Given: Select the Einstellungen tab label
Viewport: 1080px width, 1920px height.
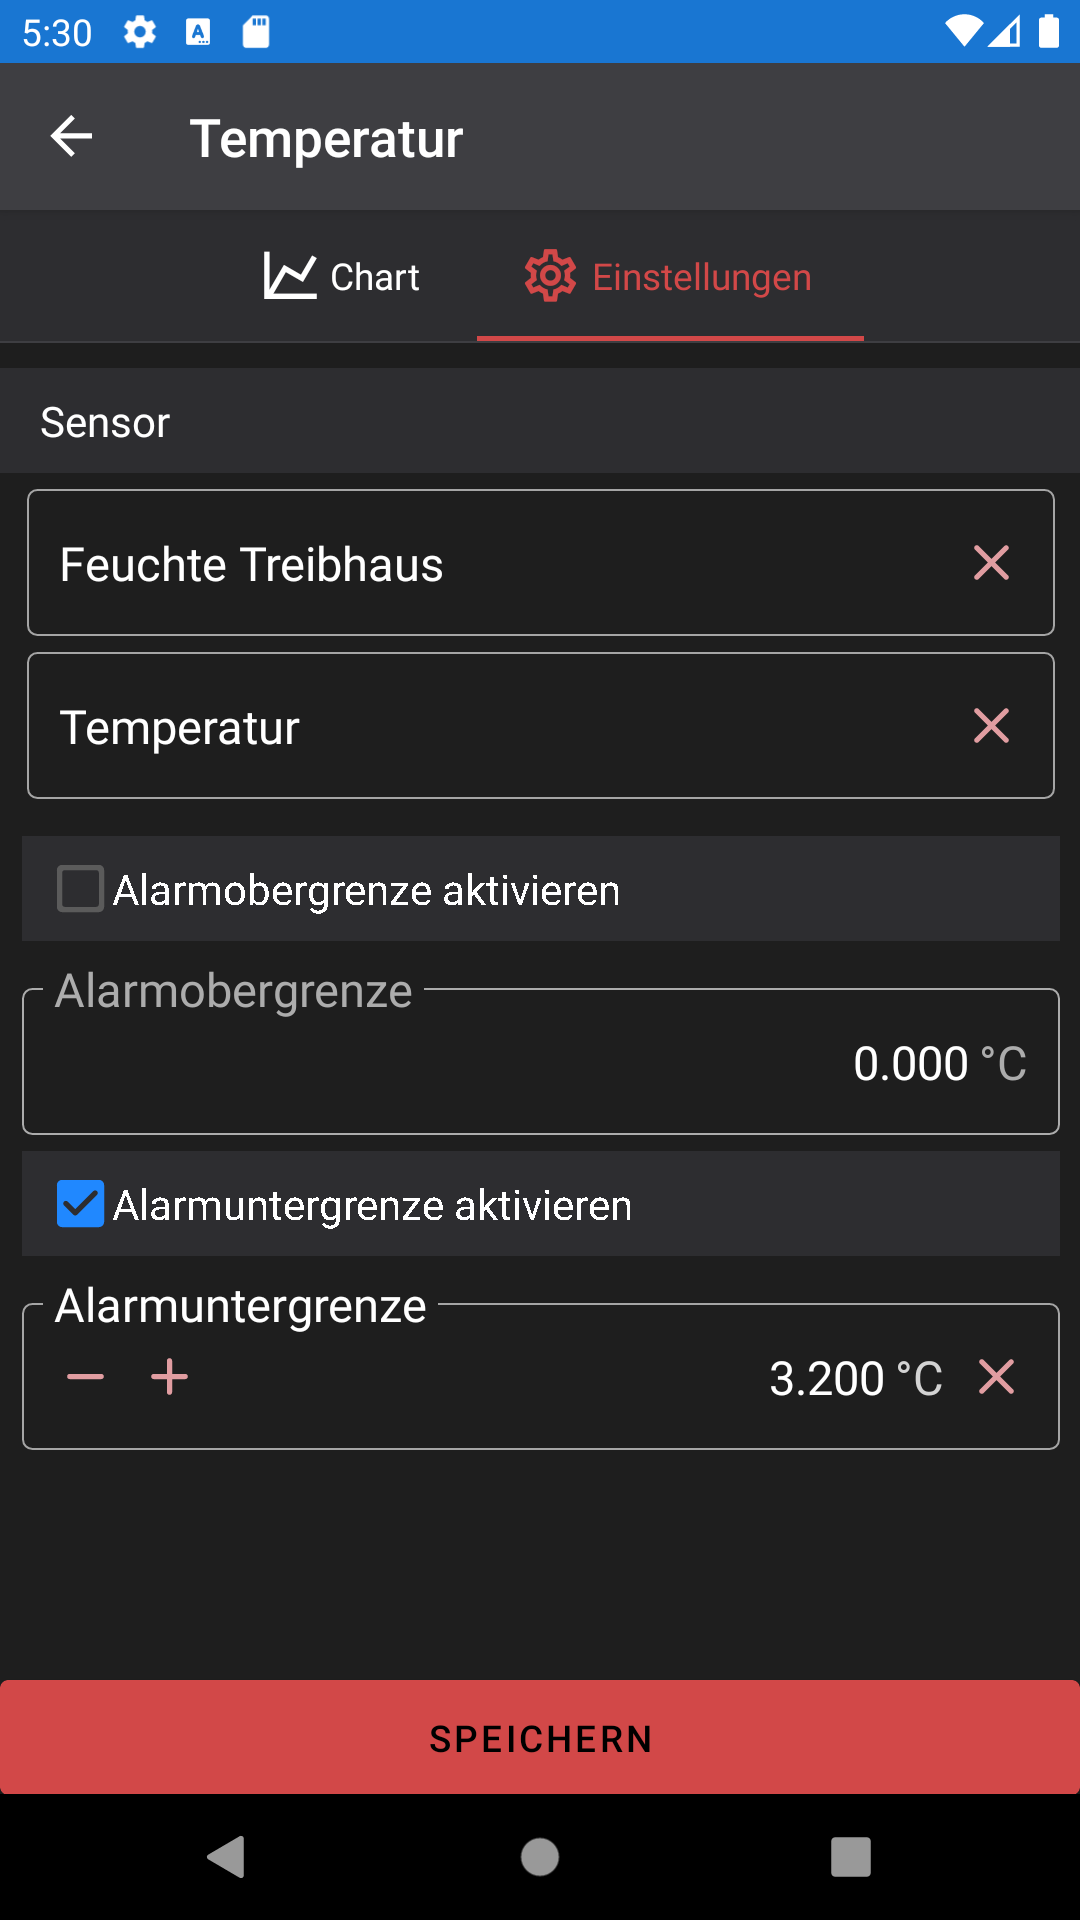Looking at the screenshot, I should tap(702, 277).
